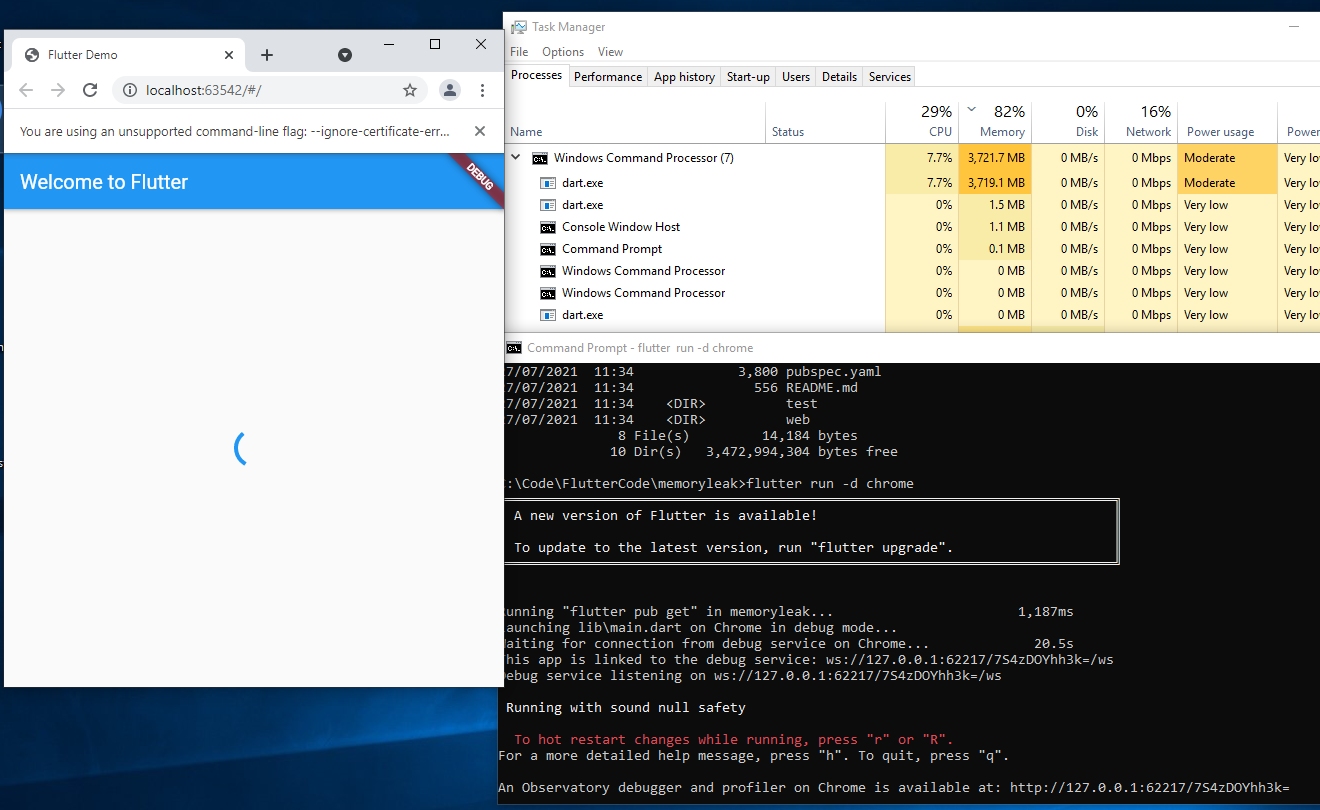The height and width of the screenshot is (810, 1320).
Task: Open the Chrome extensions icon
Action: click(x=345, y=56)
